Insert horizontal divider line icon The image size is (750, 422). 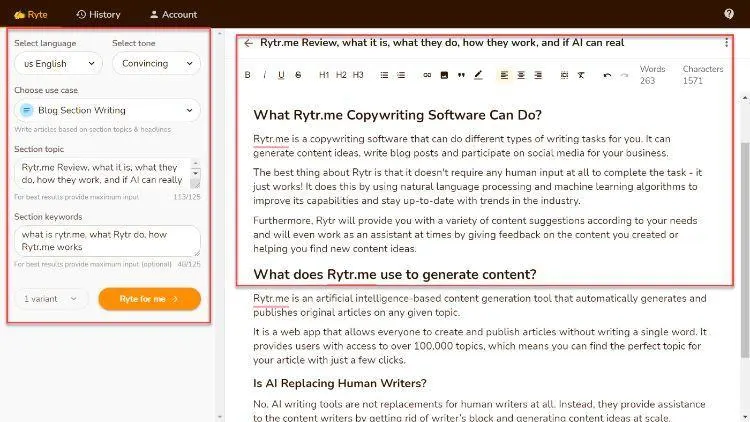point(564,75)
